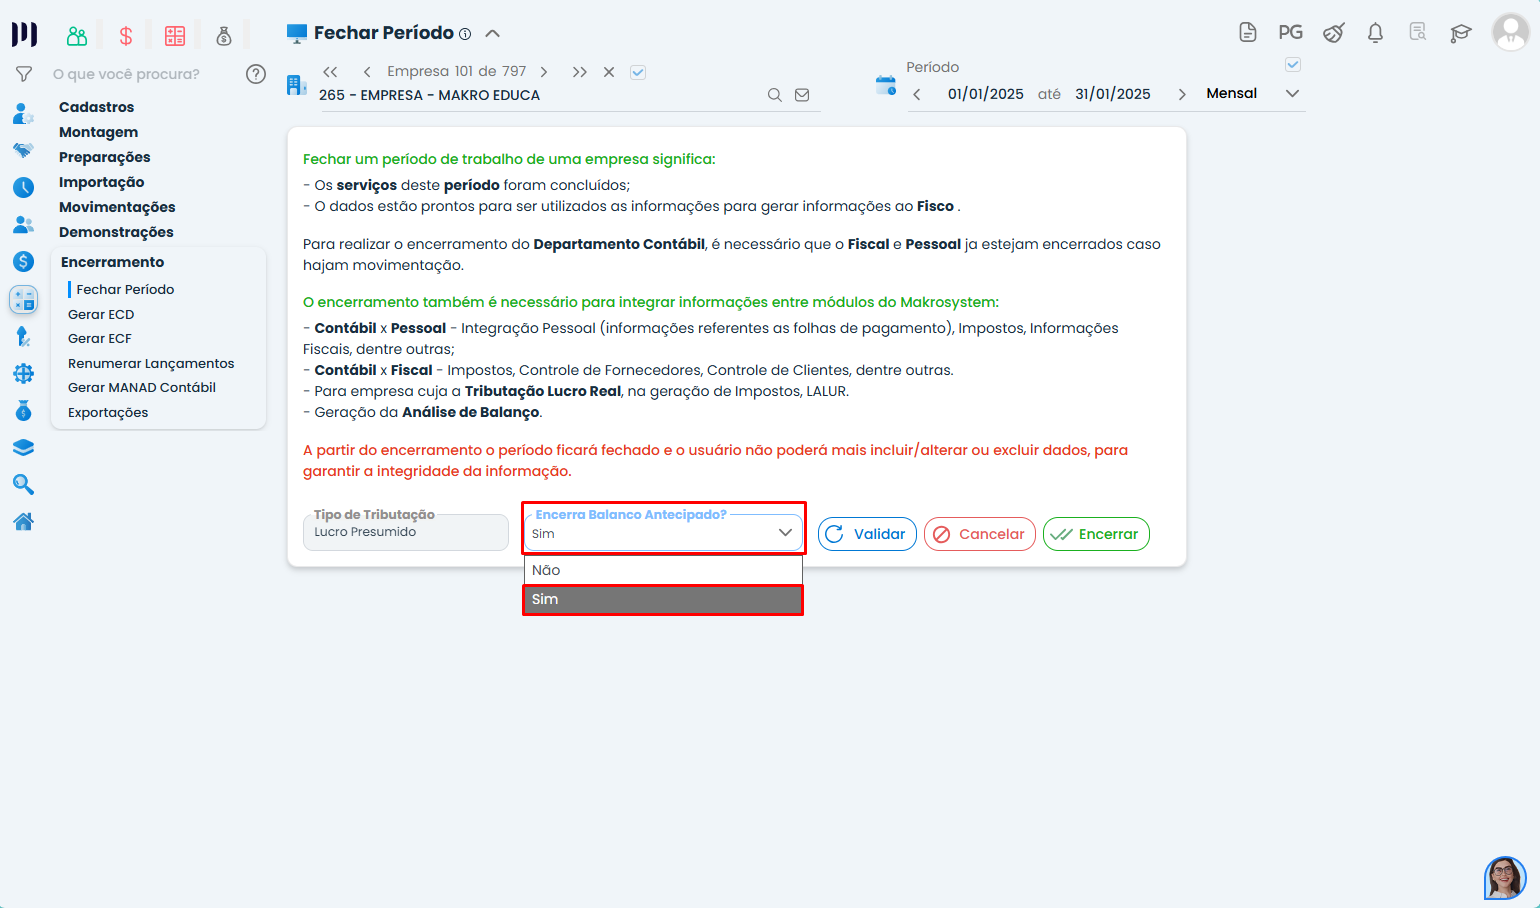Open the green people module icon

point(77,36)
